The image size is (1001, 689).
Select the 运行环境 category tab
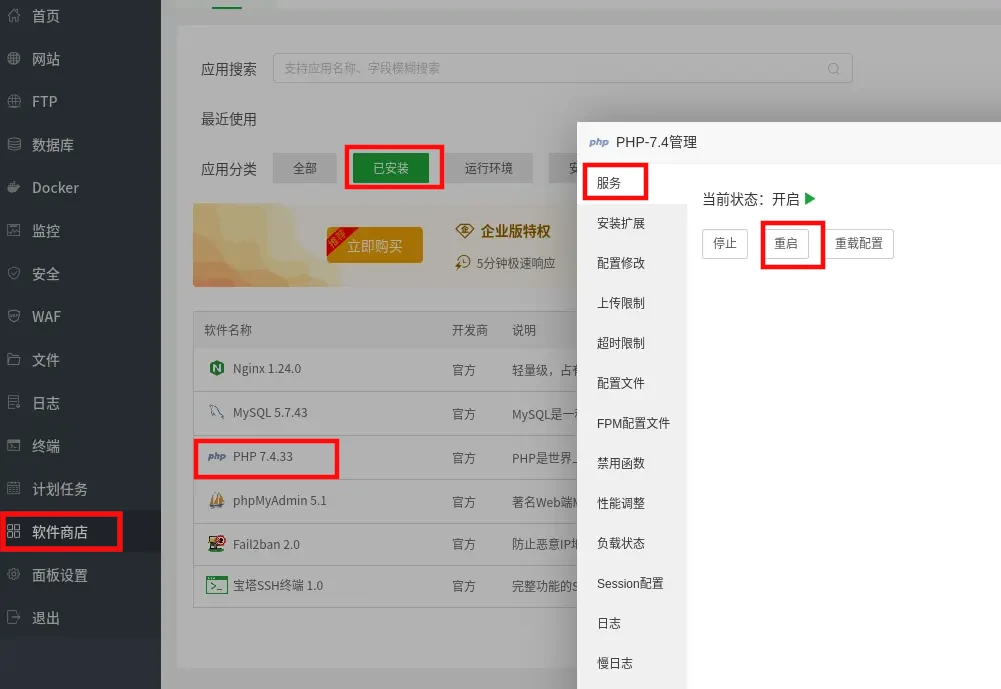pyautogui.click(x=488, y=168)
